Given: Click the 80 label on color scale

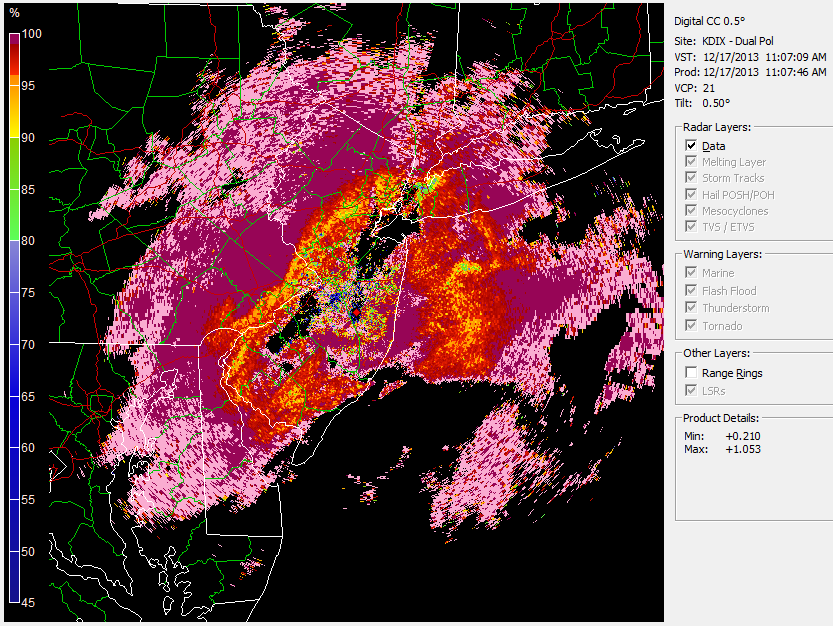Looking at the screenshot, I should [x=28, y=241].
